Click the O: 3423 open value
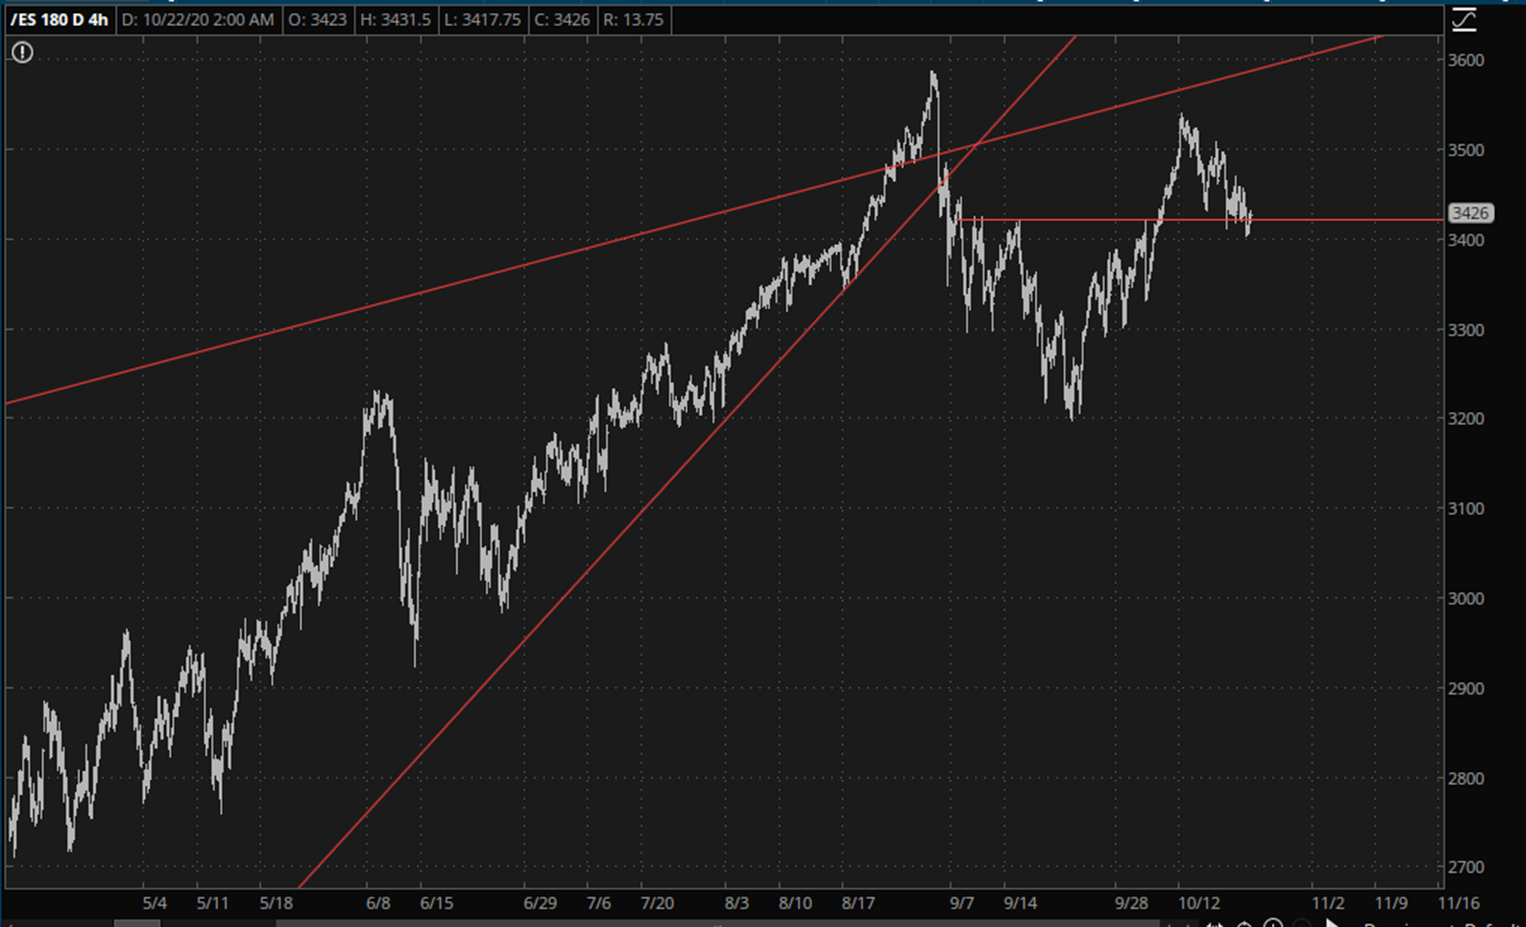 point(317,20)
